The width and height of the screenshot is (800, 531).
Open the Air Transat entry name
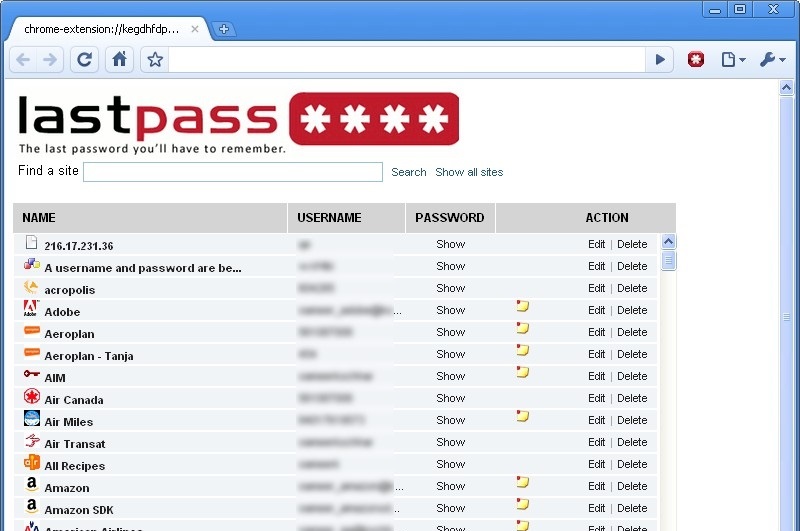74,444
